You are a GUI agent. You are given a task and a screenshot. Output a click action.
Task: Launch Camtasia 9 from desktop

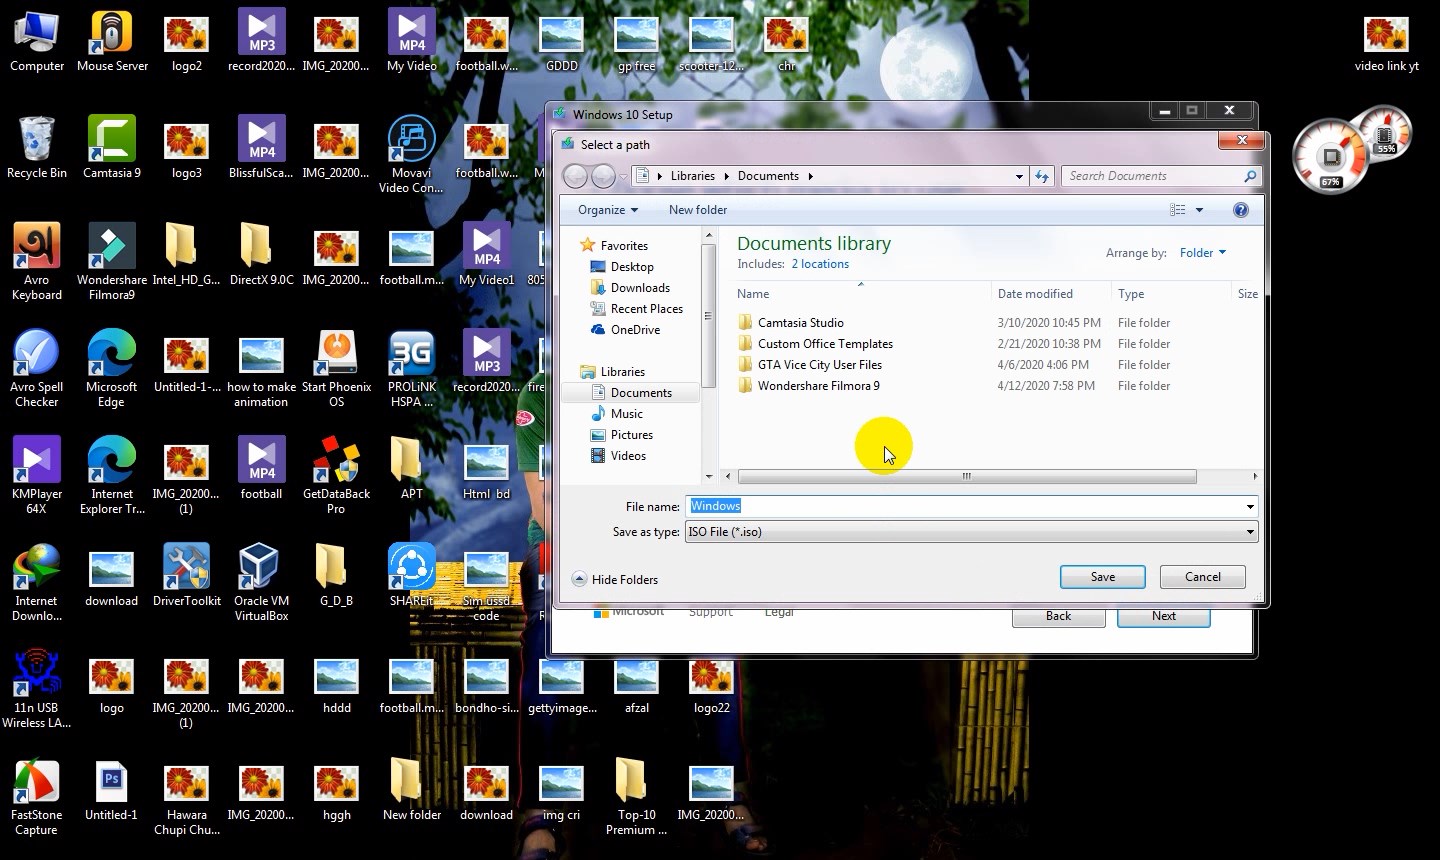(112, 148)
